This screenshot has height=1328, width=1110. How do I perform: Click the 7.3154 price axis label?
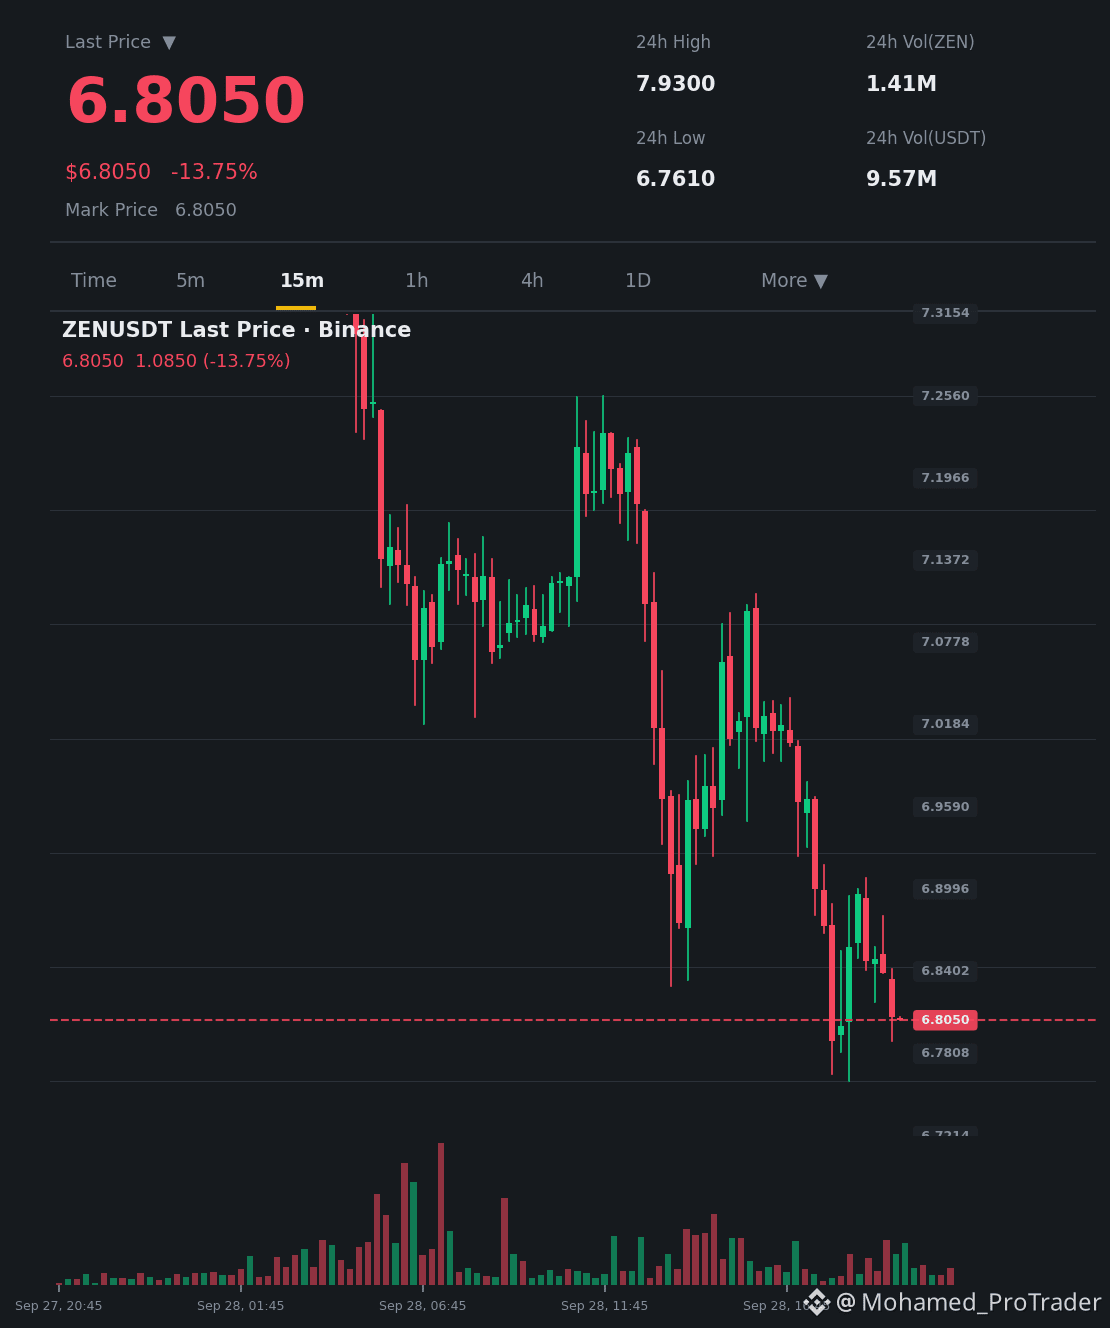tap(945, 313)
